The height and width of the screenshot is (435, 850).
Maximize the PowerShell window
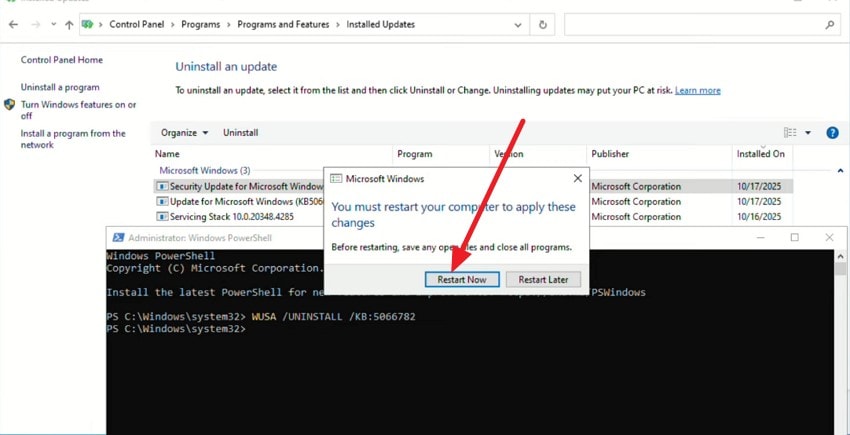[795, 238]
